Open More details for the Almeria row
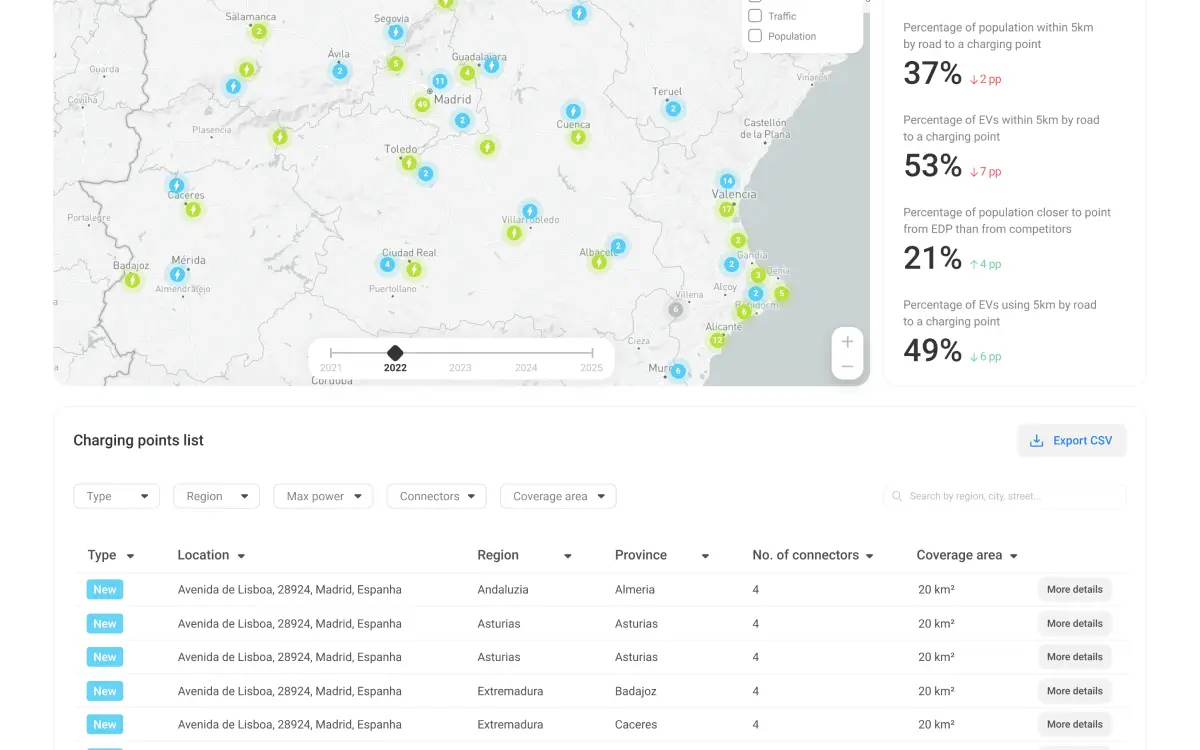 coord(1074,590)
